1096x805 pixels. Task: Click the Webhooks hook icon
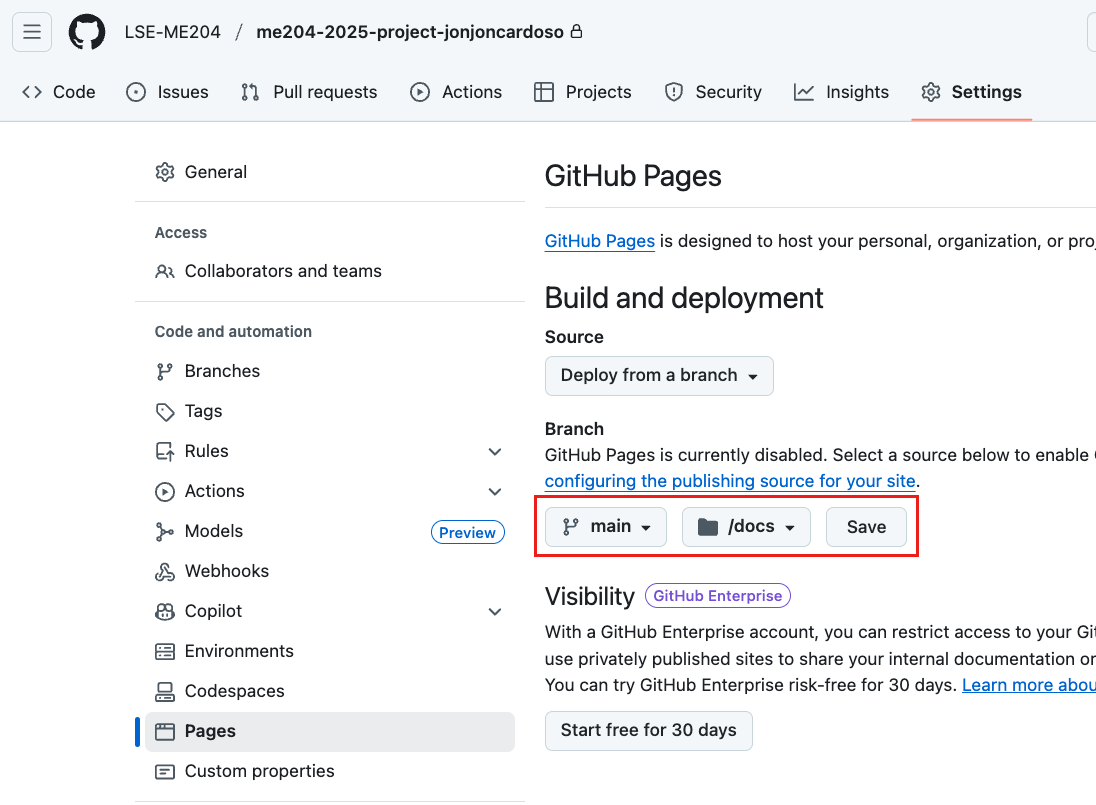click(x=165, y=572)
